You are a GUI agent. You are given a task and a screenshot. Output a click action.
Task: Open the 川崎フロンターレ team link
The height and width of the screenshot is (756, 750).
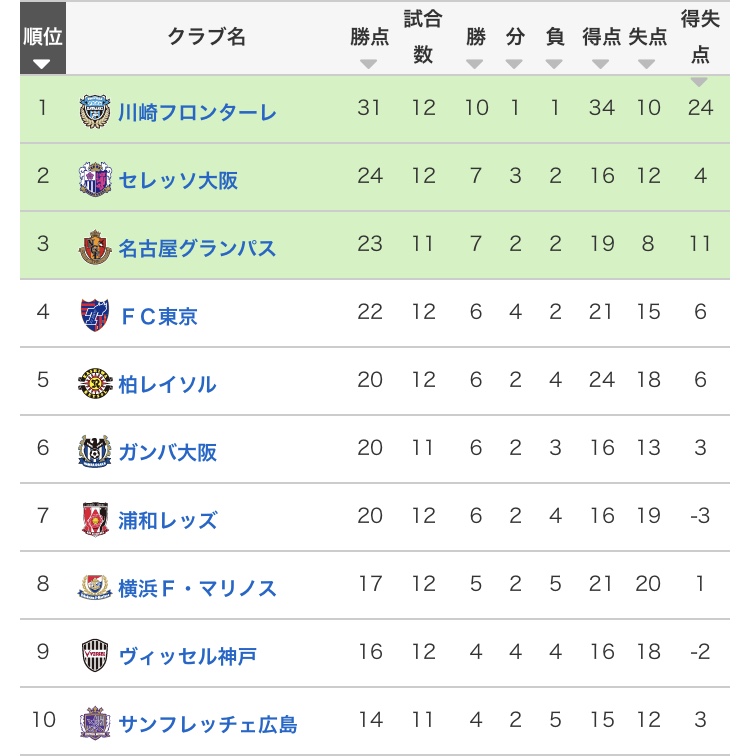coord(197,112)
